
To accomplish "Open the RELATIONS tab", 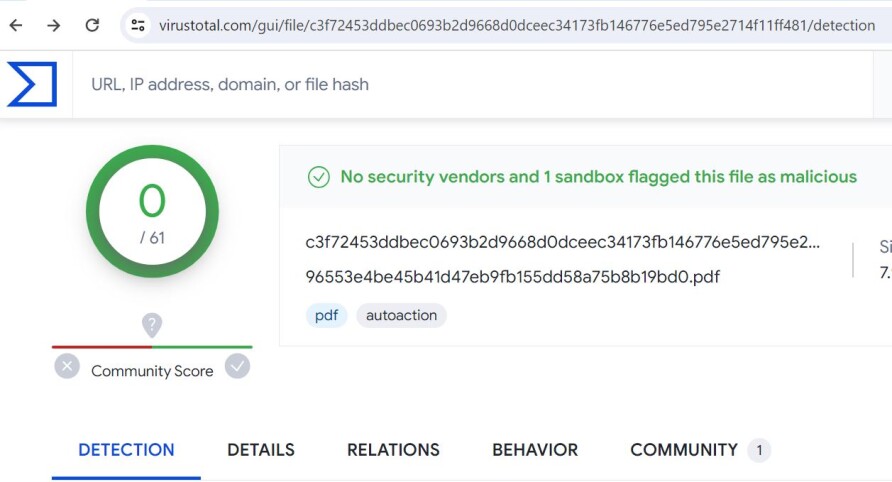I will pyautogui.click(x=393, y=450).
